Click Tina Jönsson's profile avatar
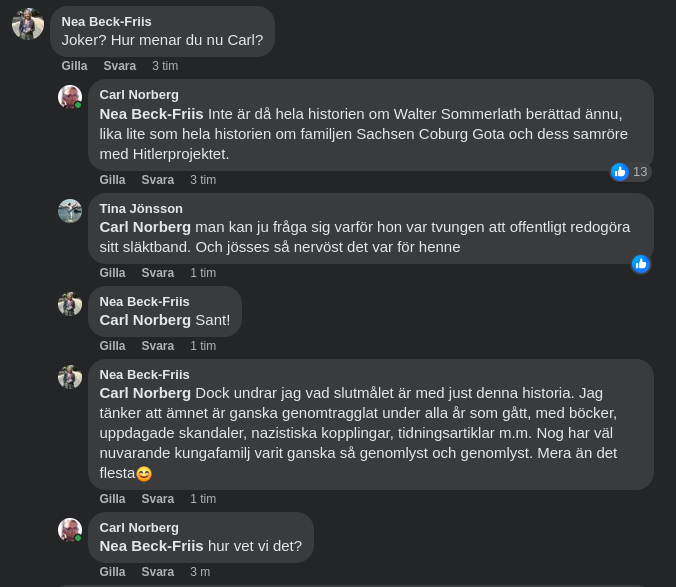The height and width of the screenshot is (587, 676). (70, 211)
